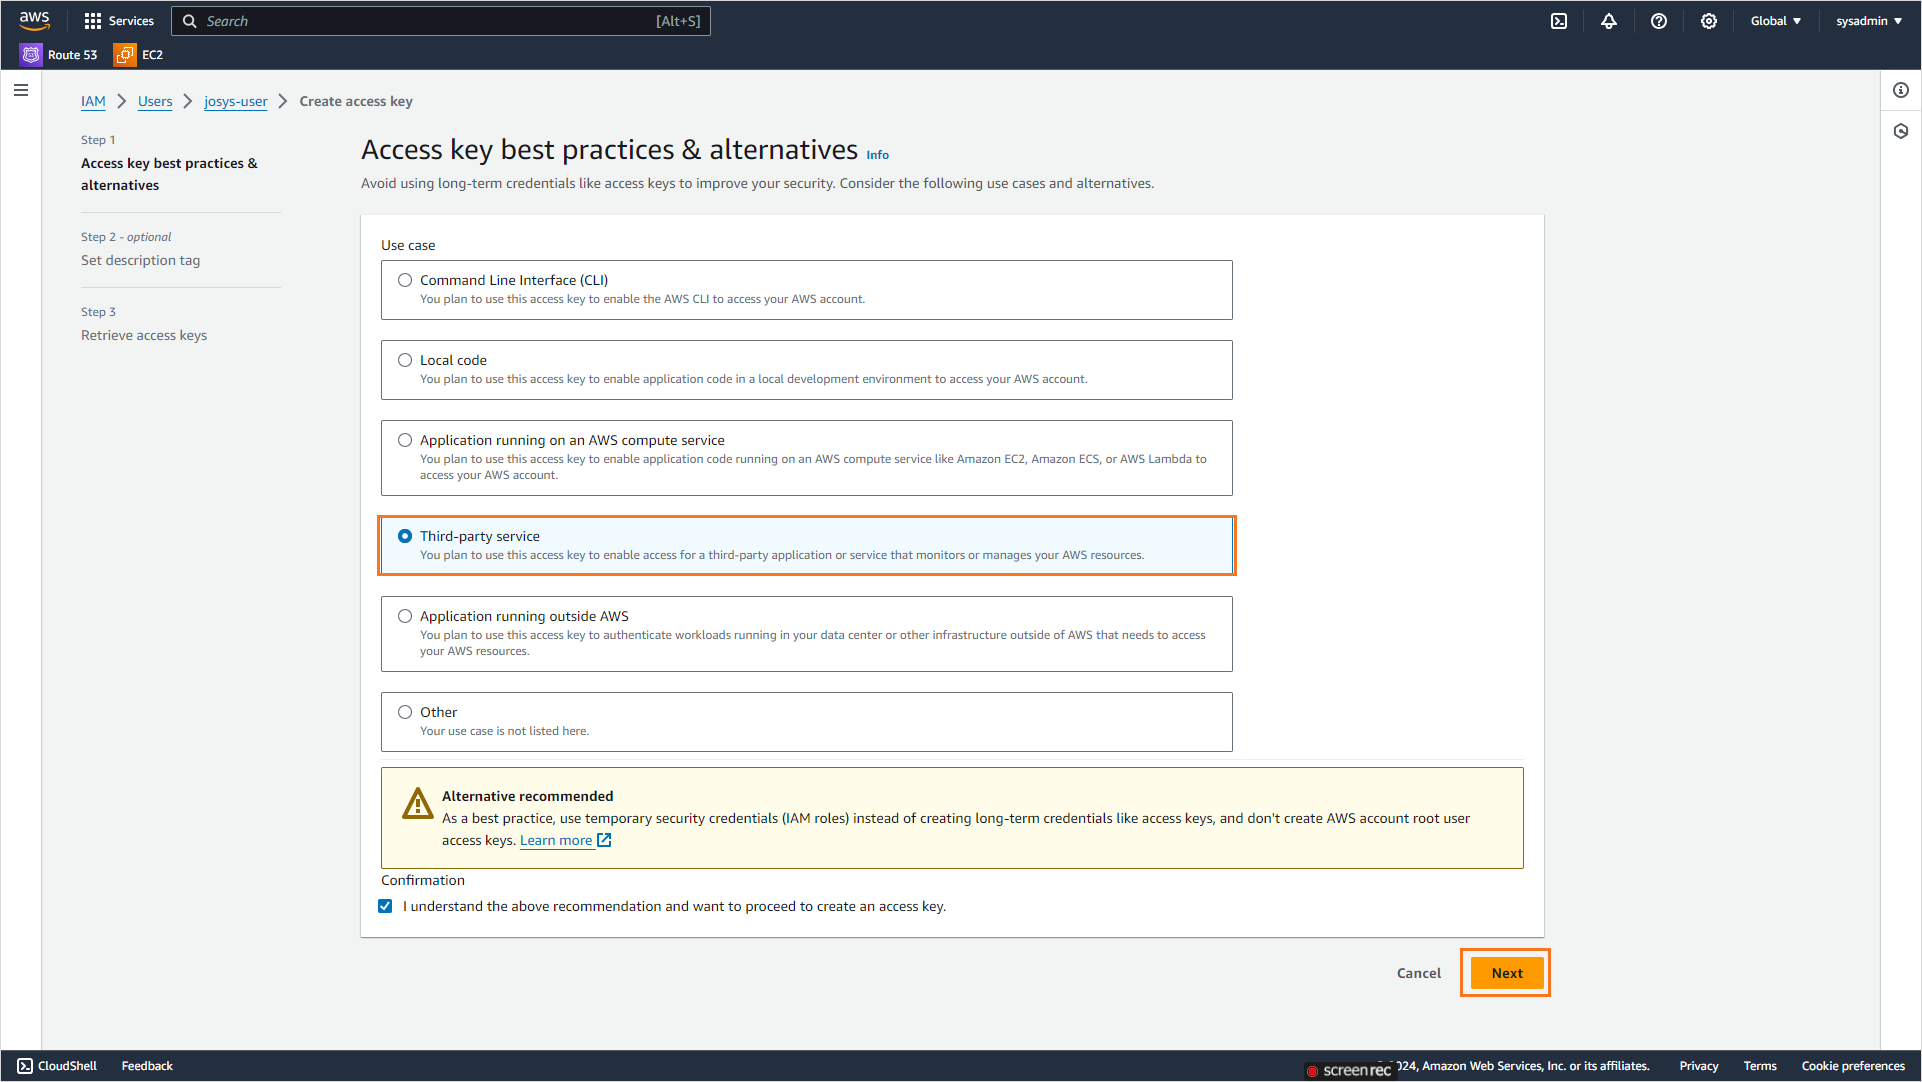Open the settings gear icon

pyautogui.click(x=1709, y=21)
